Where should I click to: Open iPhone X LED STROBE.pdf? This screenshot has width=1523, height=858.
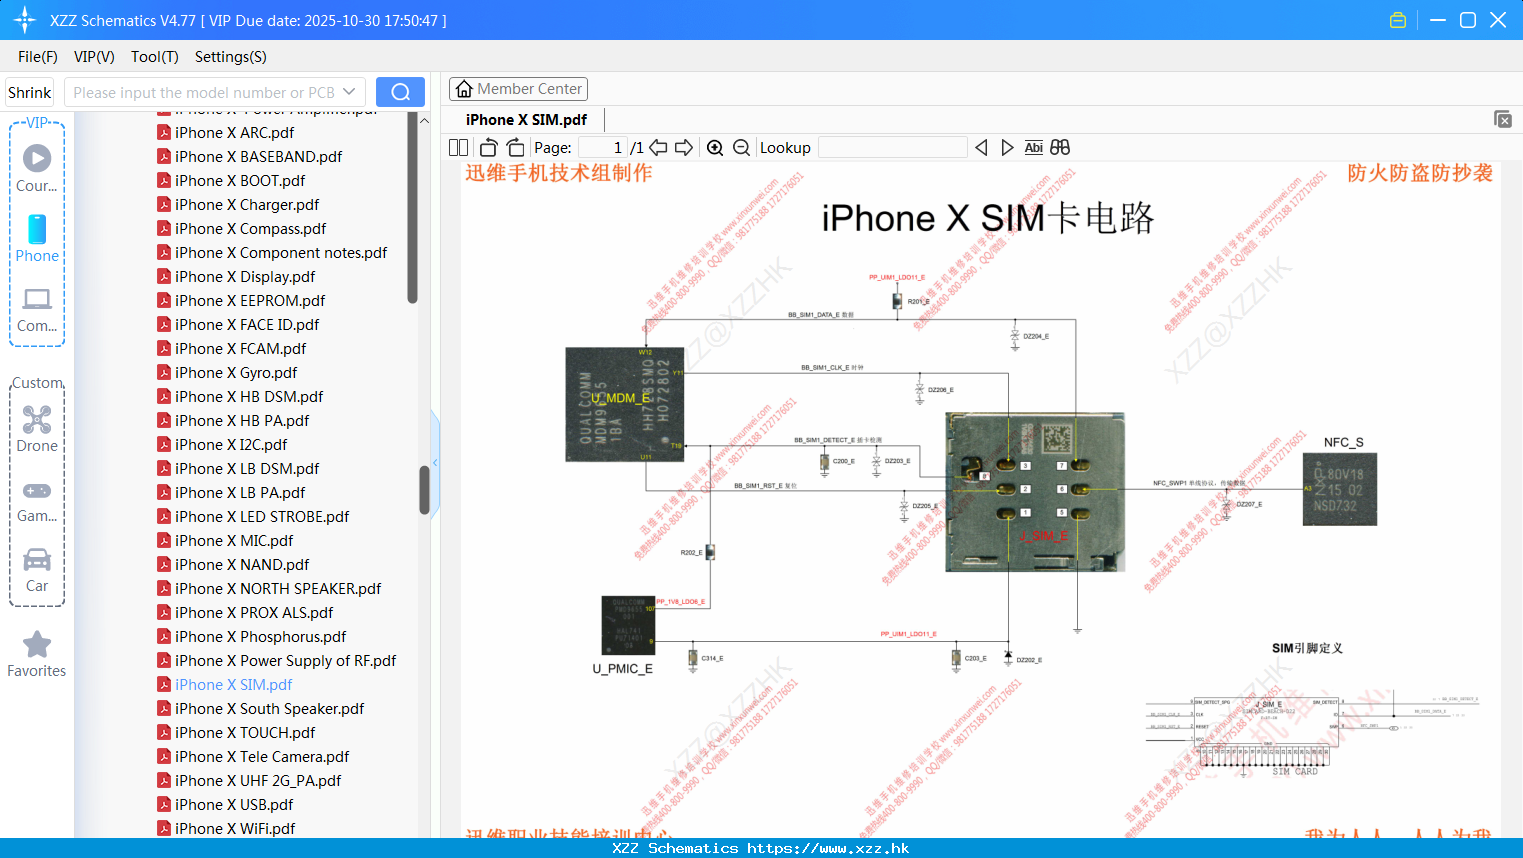coord(262,516)
